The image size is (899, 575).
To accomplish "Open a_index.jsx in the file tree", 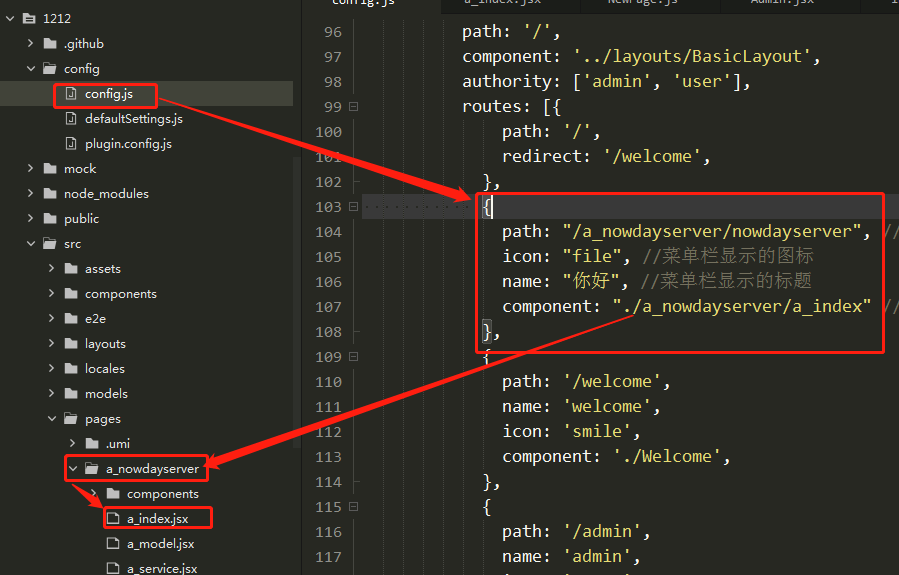I will (x=158, y=519).
